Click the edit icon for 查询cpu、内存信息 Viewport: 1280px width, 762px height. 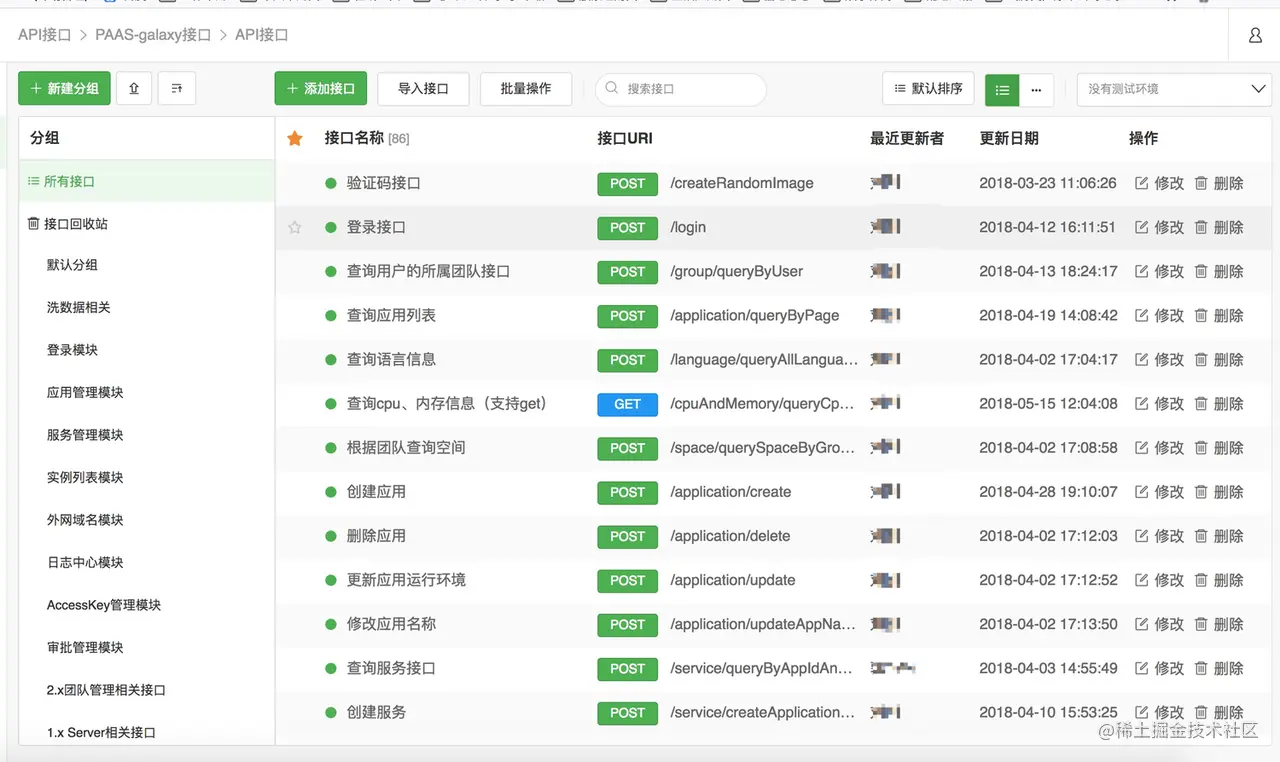coord(1141,404)
